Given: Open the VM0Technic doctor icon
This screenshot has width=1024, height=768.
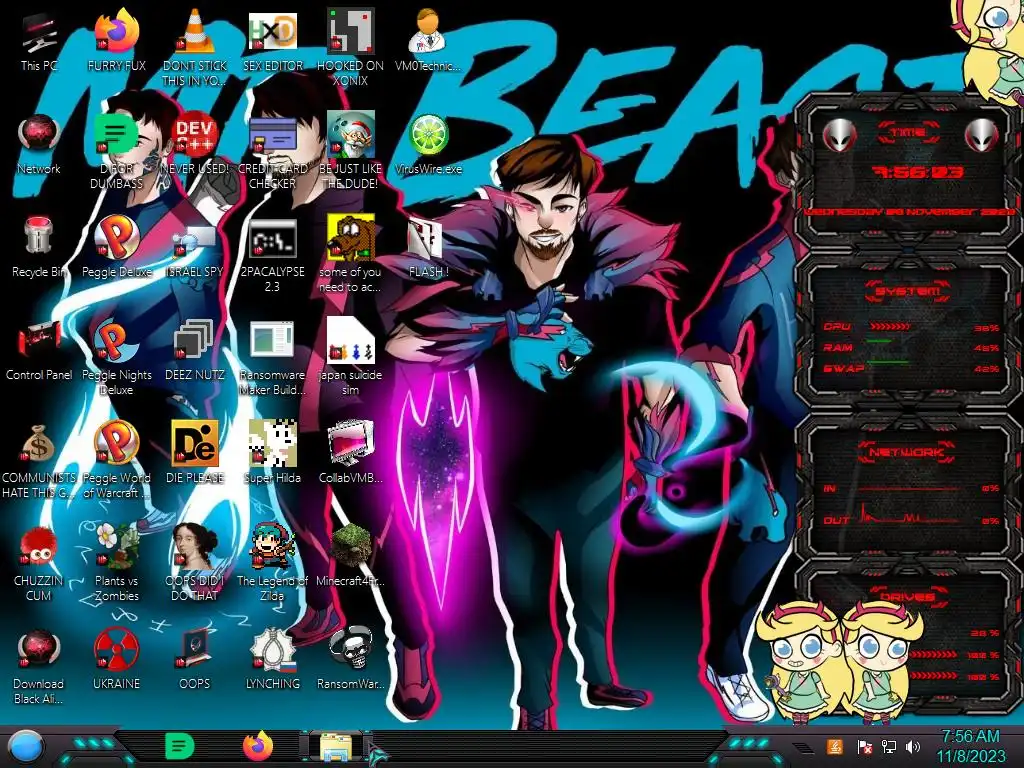Looking at the screenshot, I should [428, 42].
